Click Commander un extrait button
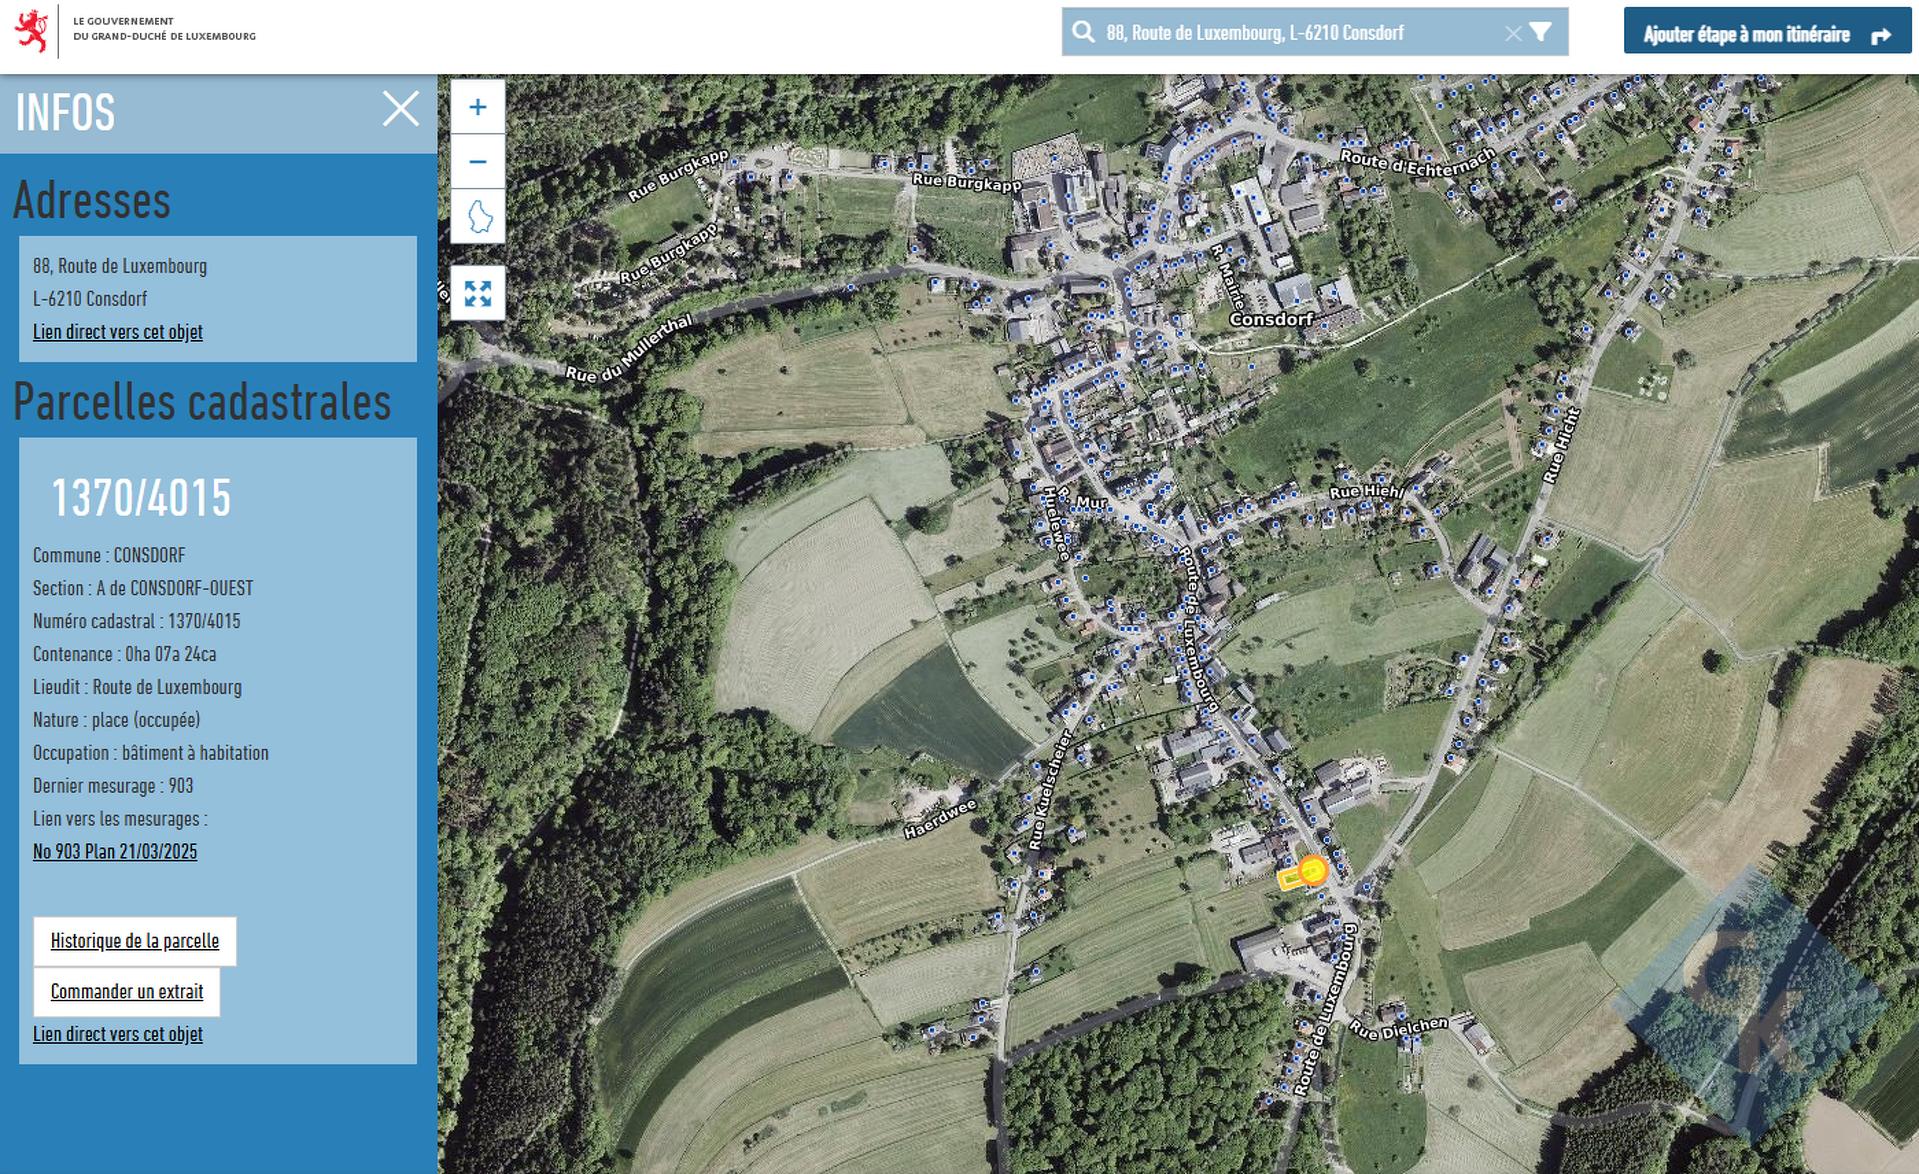The height and width of the screenshot is (1174, 1919). (127, 992)
